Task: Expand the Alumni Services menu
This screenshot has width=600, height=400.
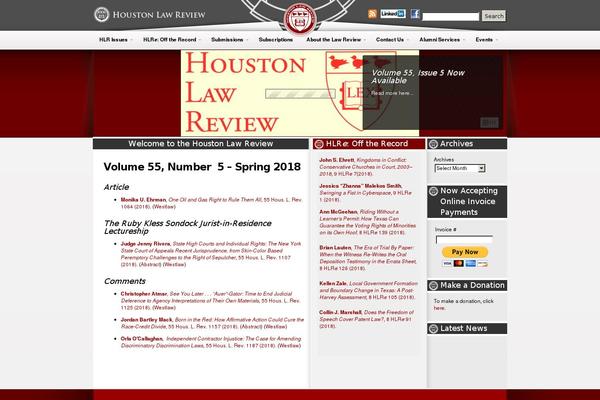Action: pyautogui.click(x=442, y=40)
